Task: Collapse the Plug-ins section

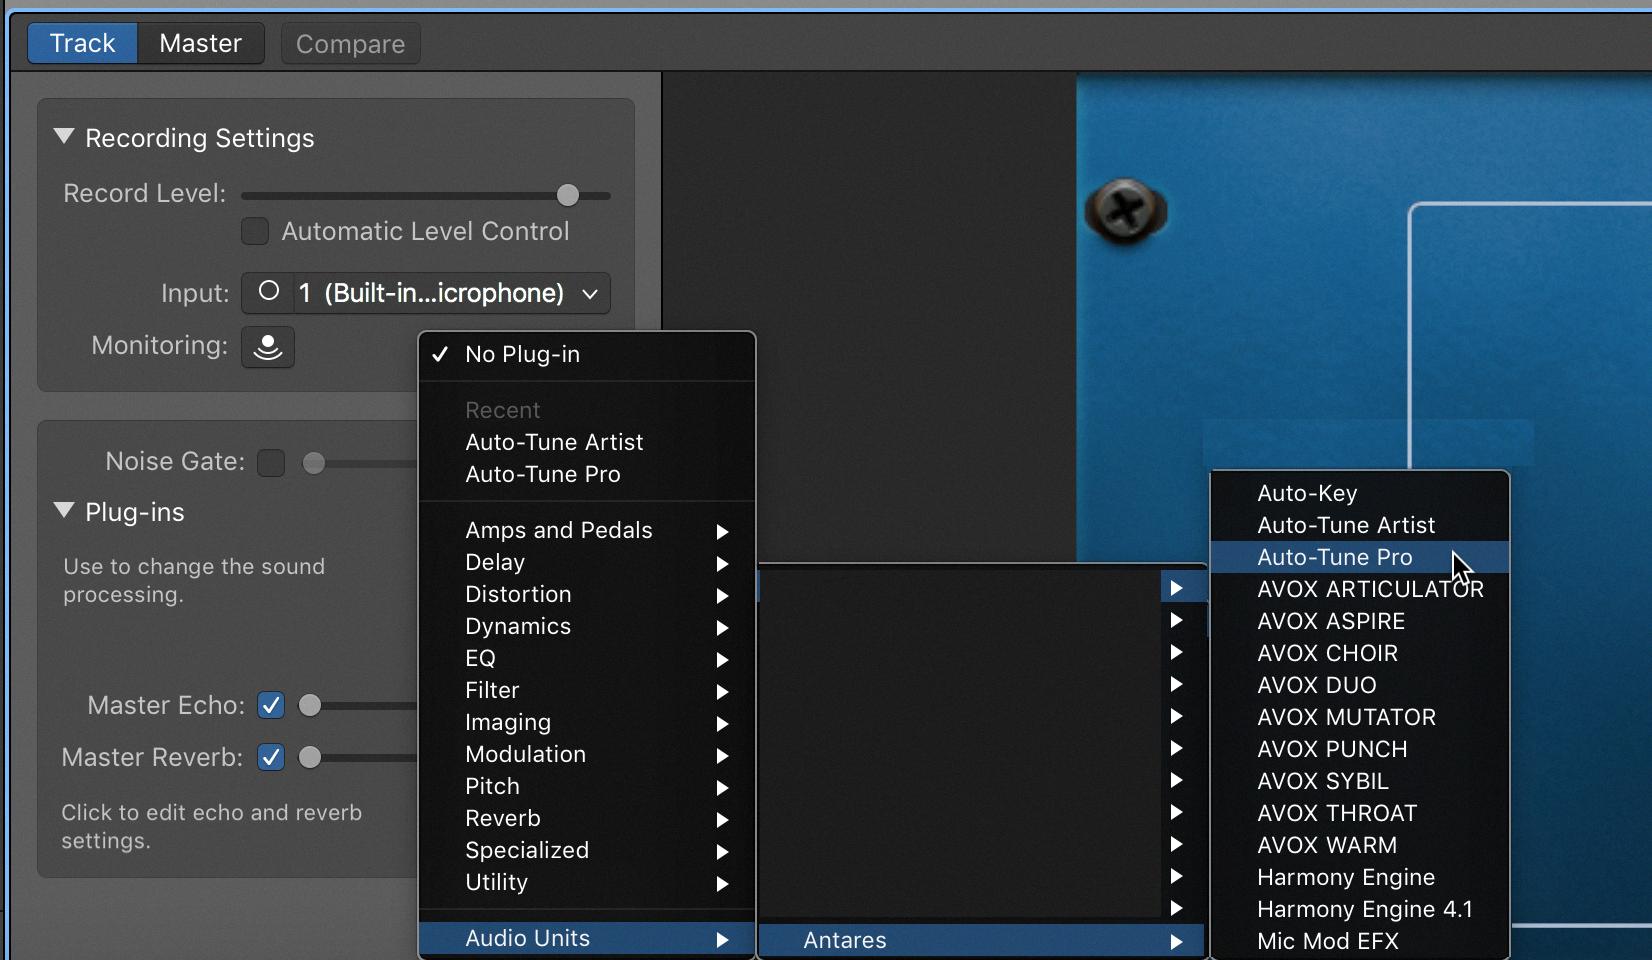Action: 64,511
